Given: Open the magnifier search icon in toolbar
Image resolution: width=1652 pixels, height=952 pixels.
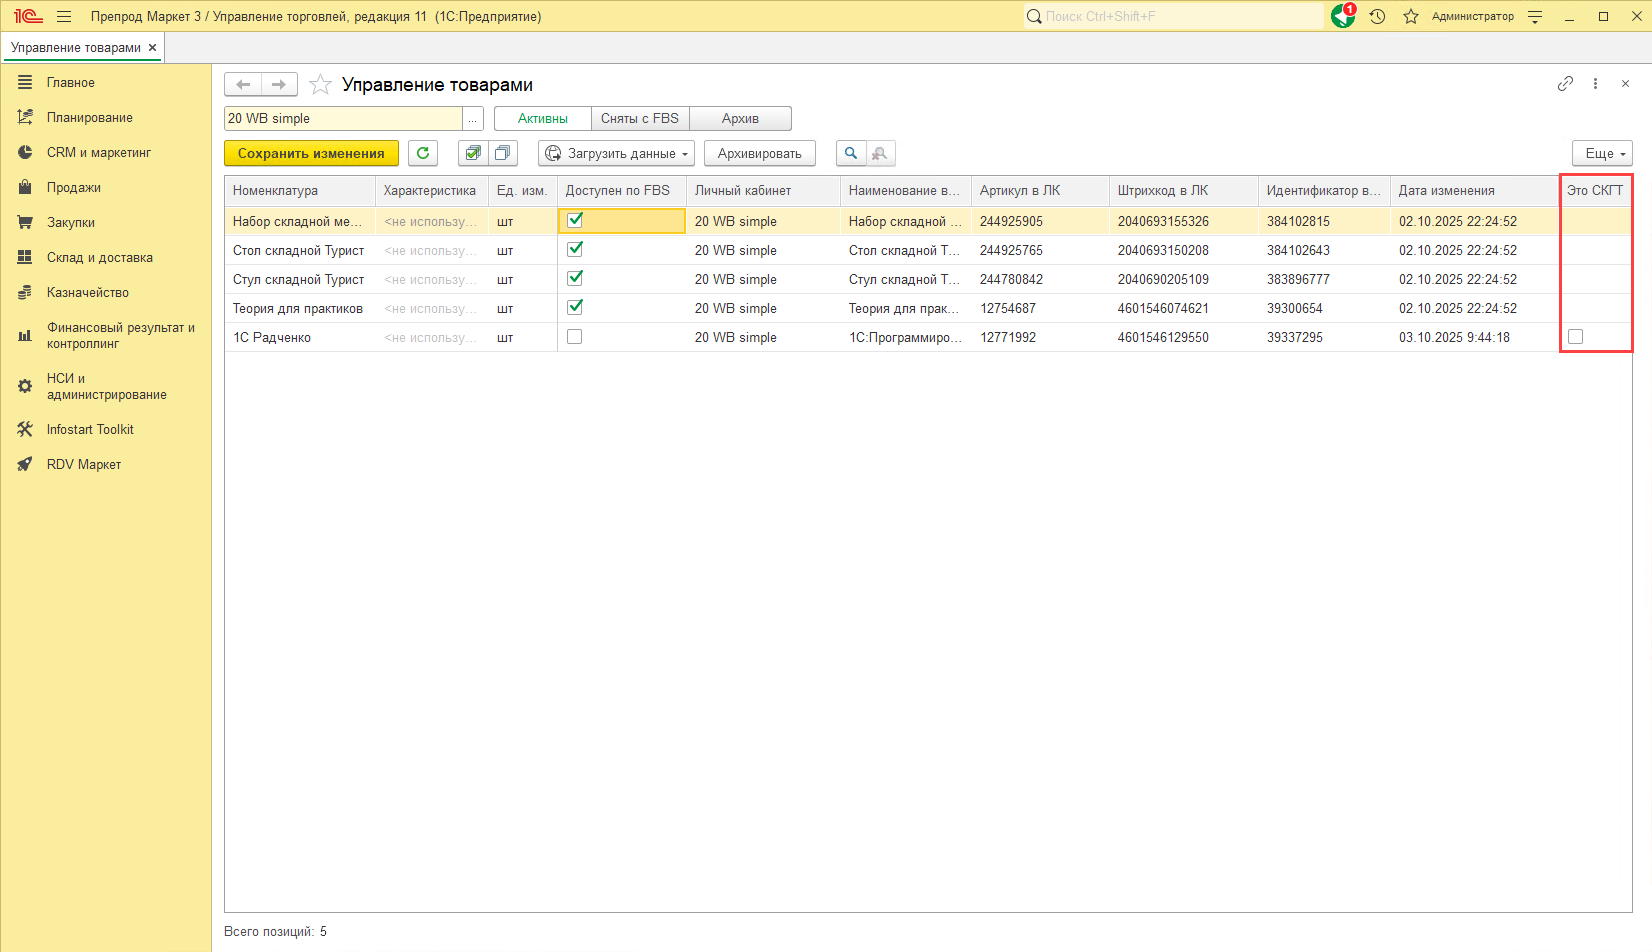Looking at the screenshot, I should [x=851, y=153].
